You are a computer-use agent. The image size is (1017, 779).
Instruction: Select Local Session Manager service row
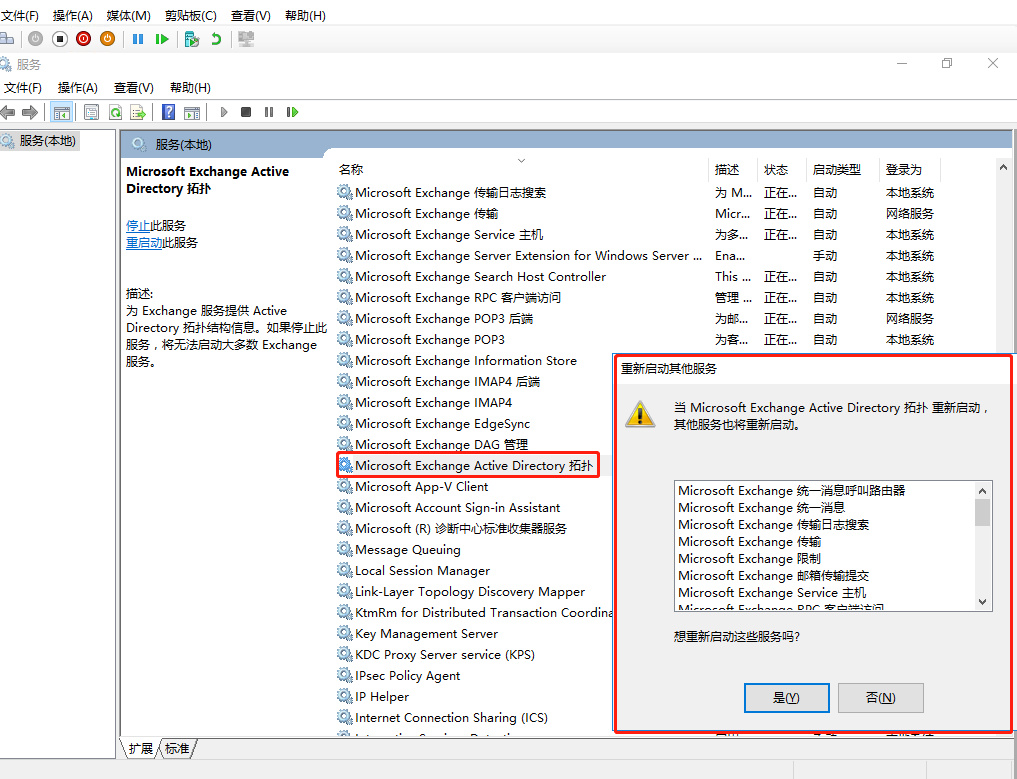point(422,571)
